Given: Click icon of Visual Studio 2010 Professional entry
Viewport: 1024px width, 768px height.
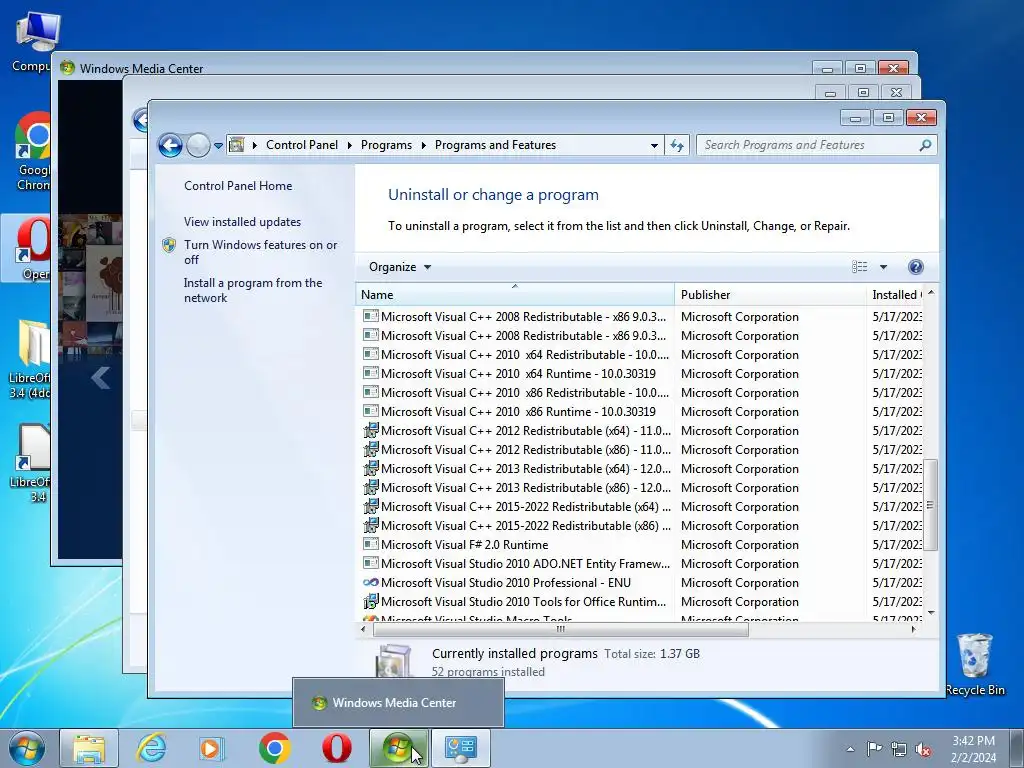Looking at the screenshot, I should tap(370, 582).
